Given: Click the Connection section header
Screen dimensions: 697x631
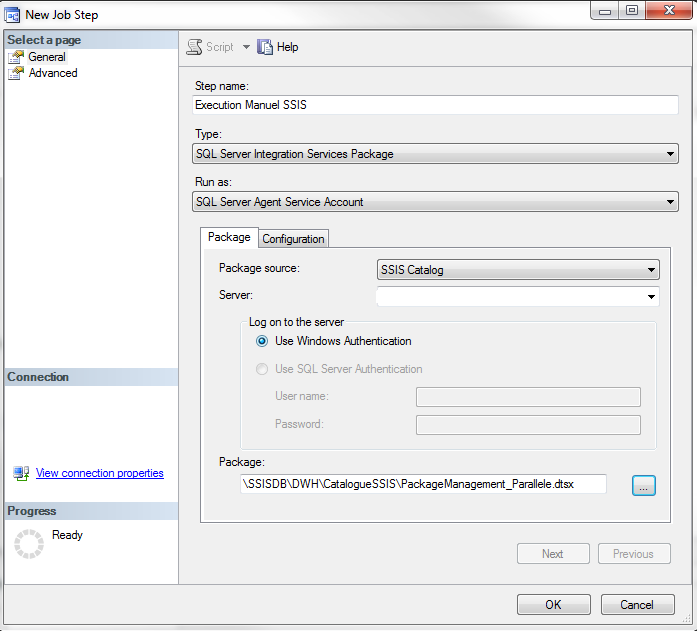Looking at the screenshot, I should pos(91,377).
